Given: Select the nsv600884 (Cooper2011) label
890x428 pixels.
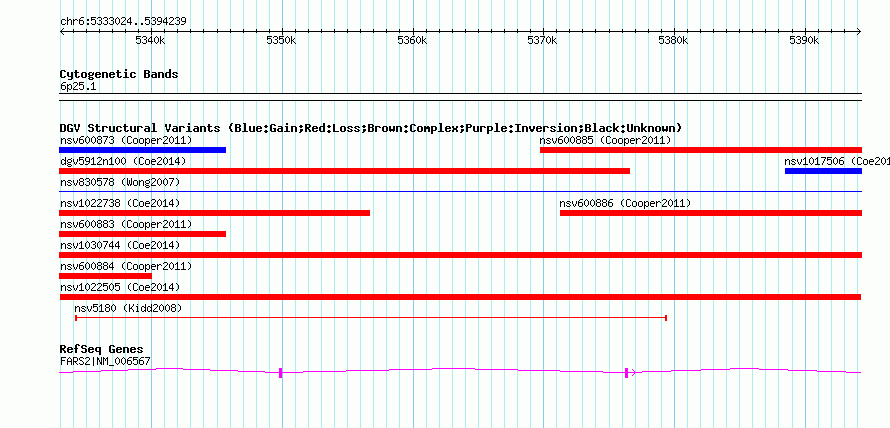Looking at the screenshot, I should point(126,266).
